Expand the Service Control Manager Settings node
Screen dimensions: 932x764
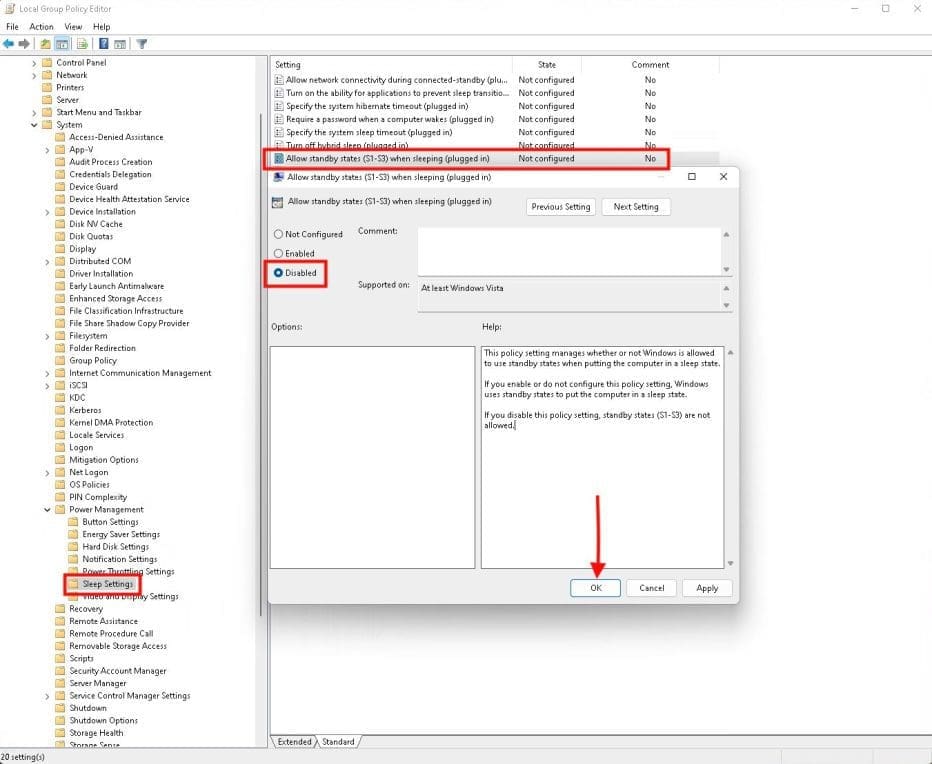click(47, 696)
